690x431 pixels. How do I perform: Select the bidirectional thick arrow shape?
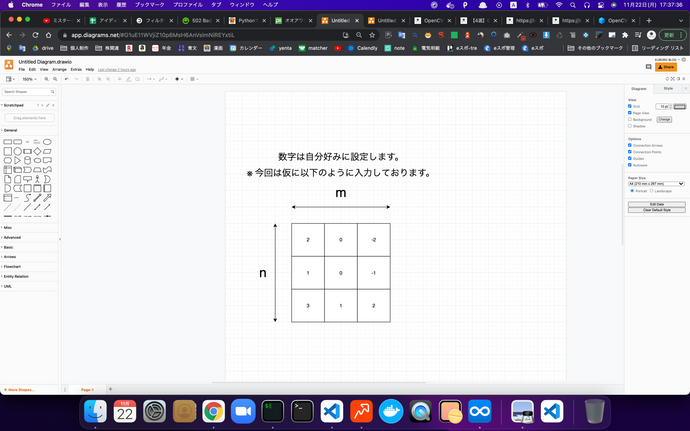coord(37,198)
